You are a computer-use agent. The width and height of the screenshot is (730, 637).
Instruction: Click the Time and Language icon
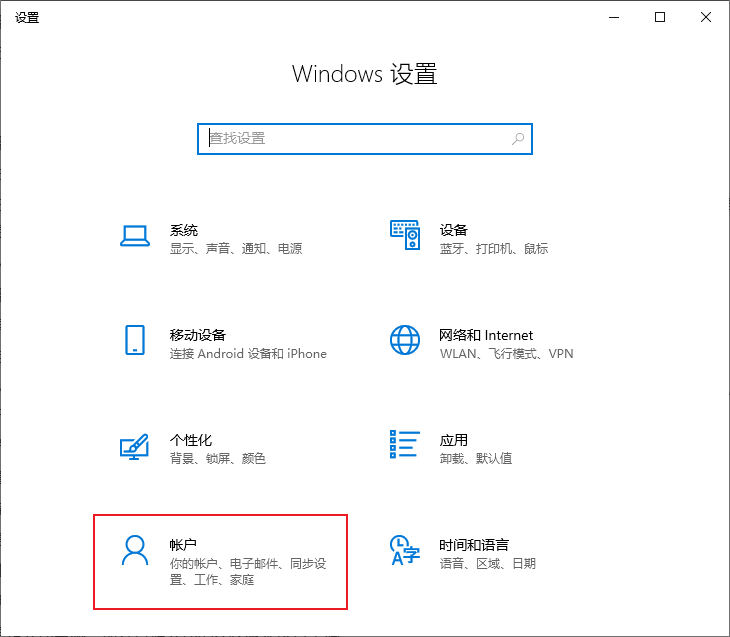point(405,550)
